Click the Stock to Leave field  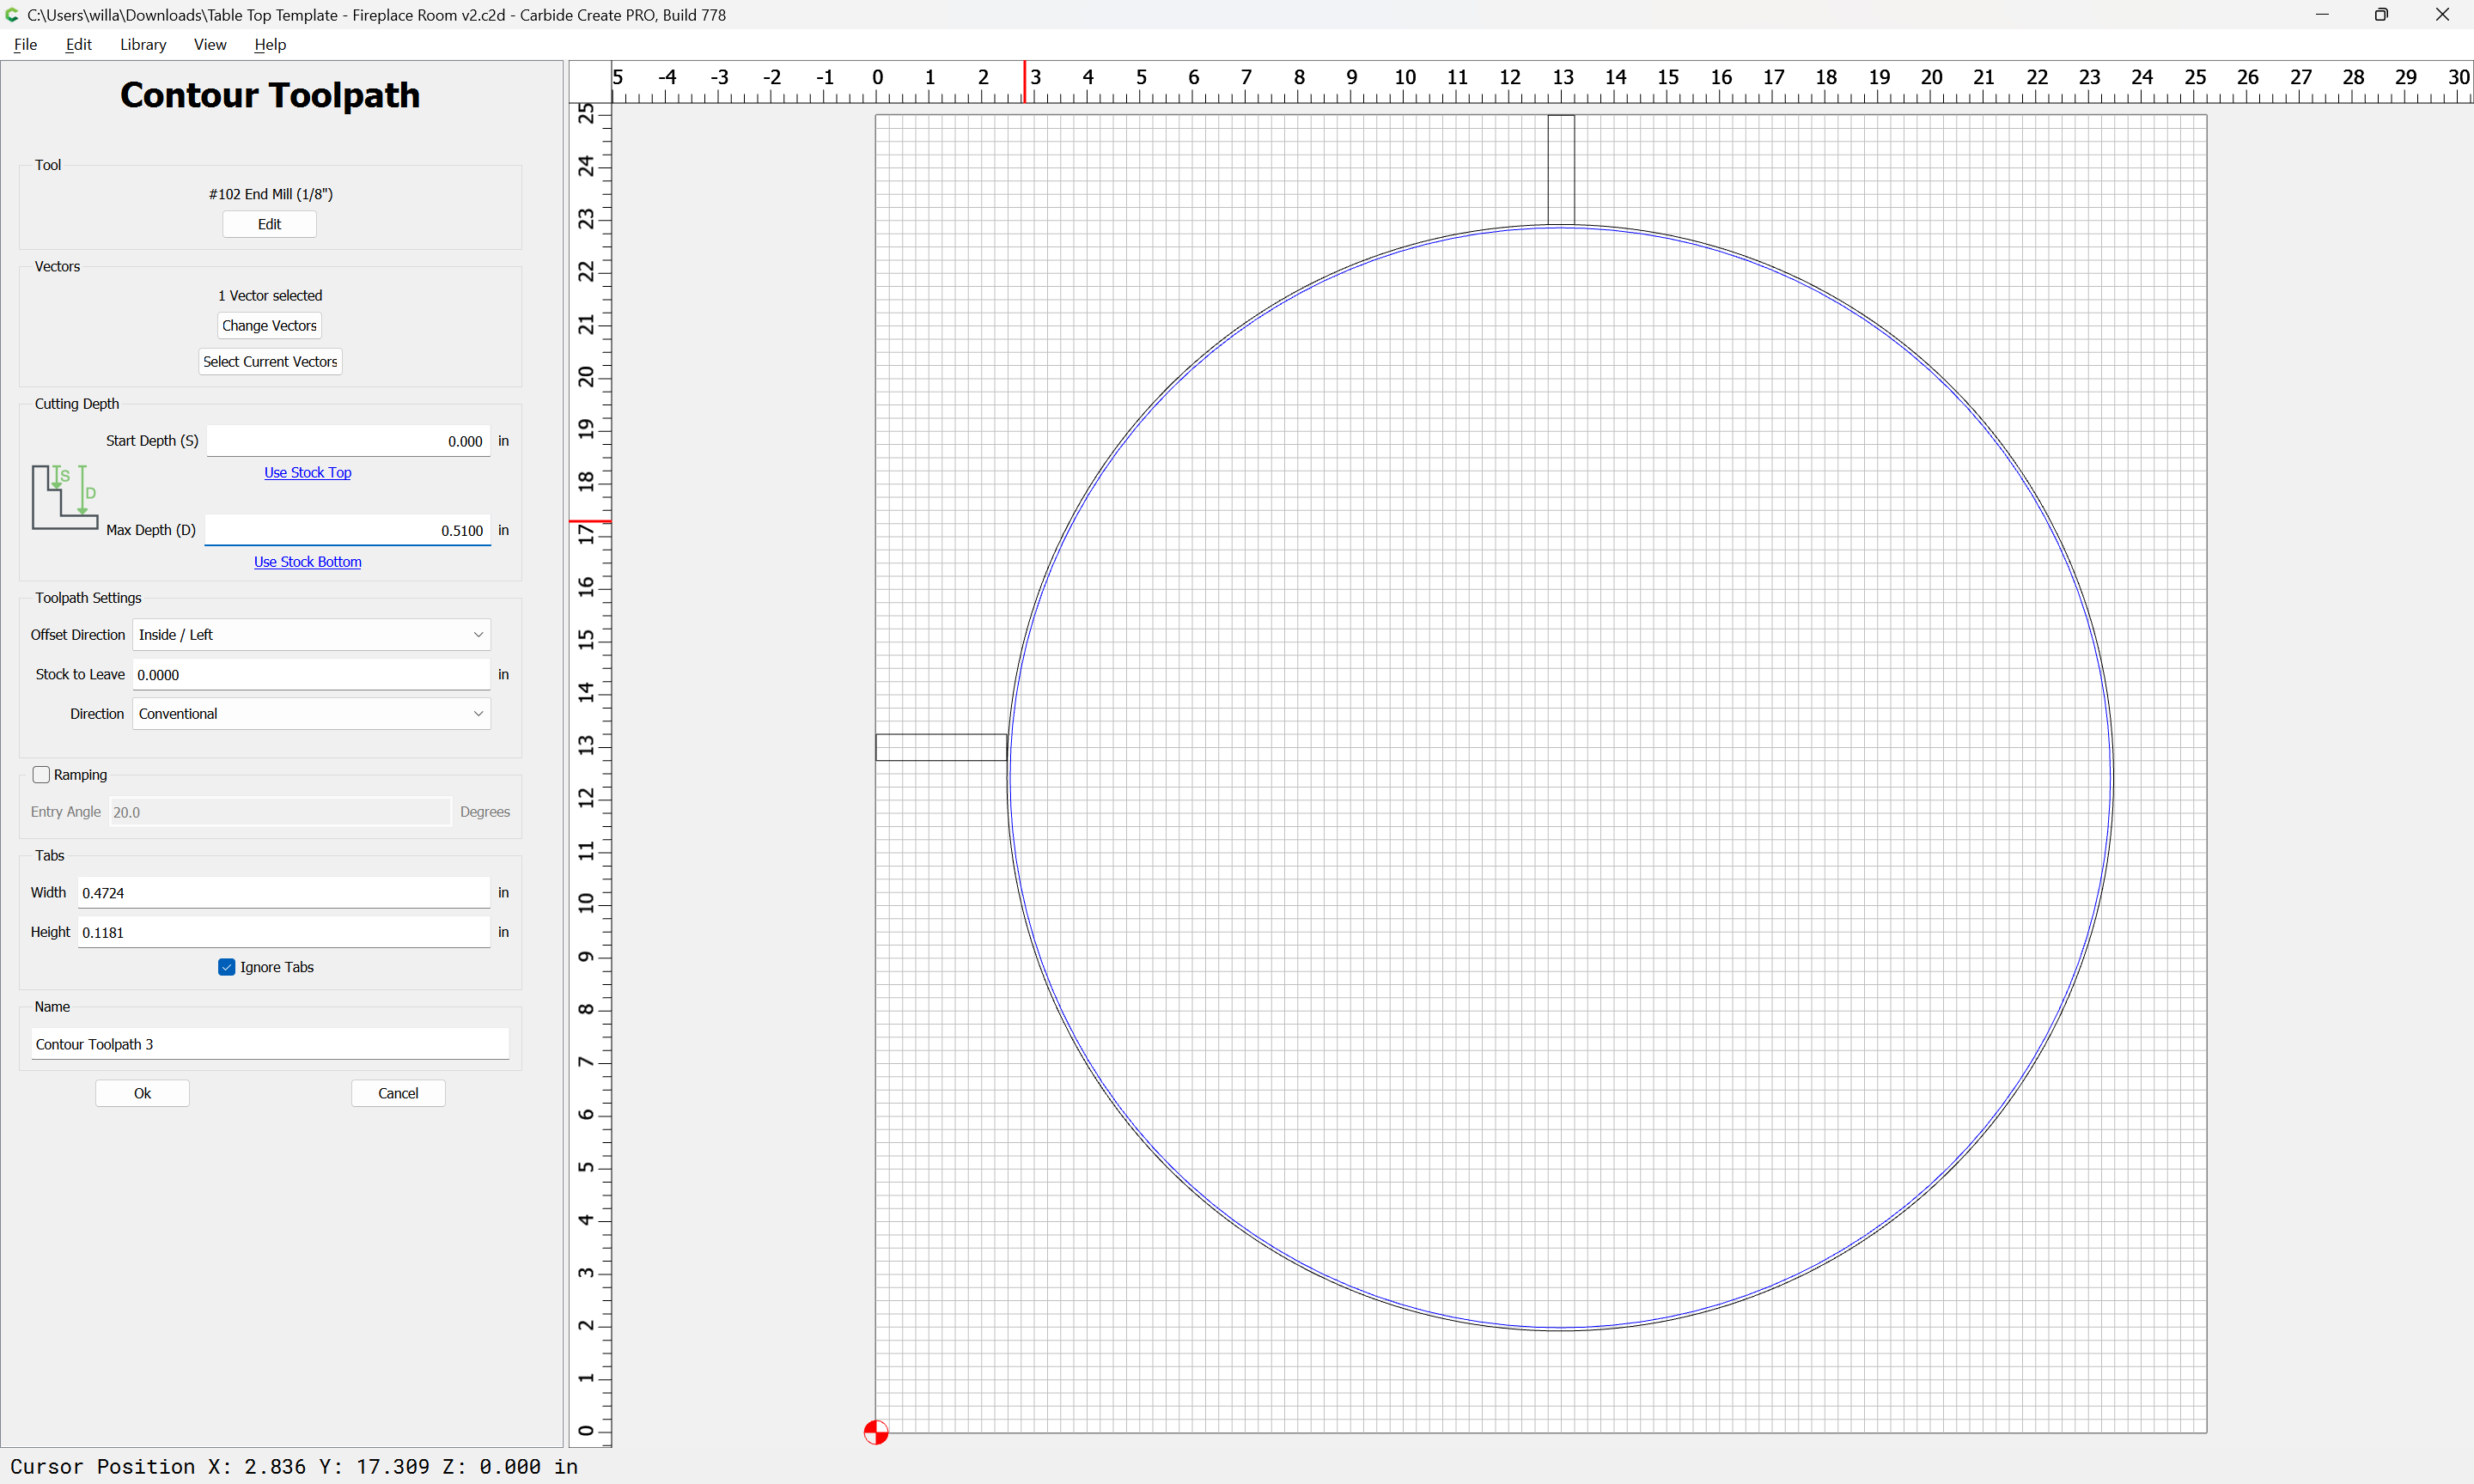pyautogui.click(x=311, y=675)
